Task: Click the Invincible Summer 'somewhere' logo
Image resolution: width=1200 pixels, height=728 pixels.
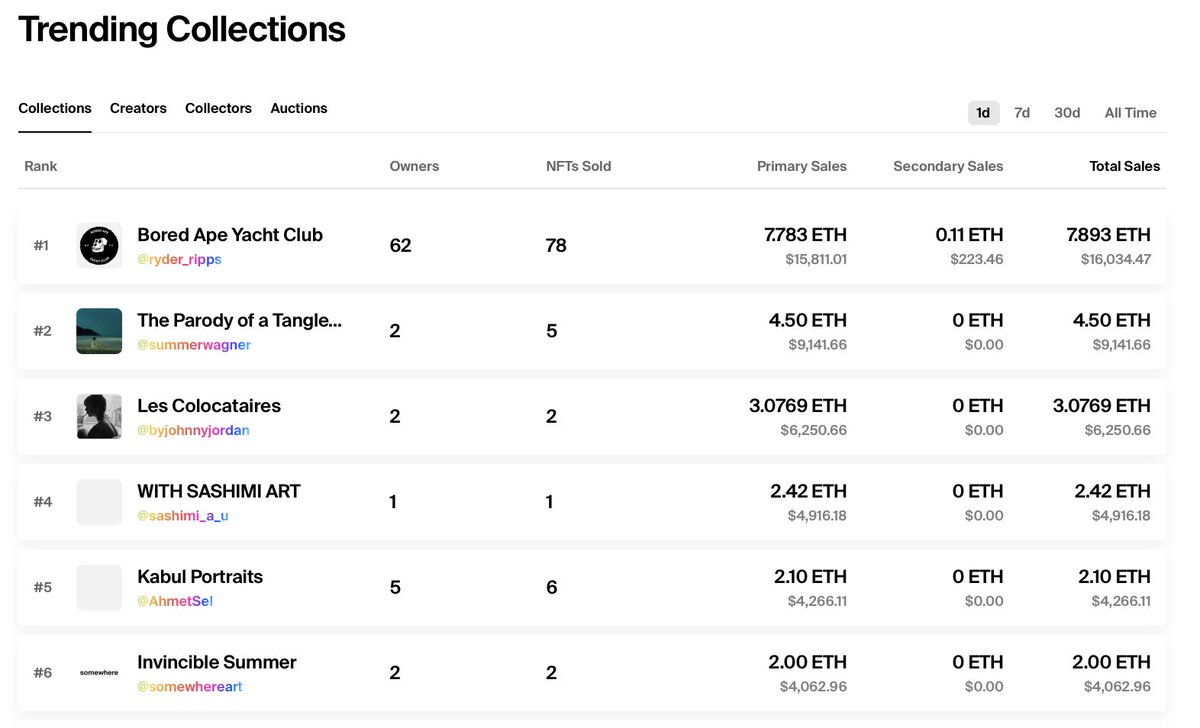Action: [x=99, y=673]
